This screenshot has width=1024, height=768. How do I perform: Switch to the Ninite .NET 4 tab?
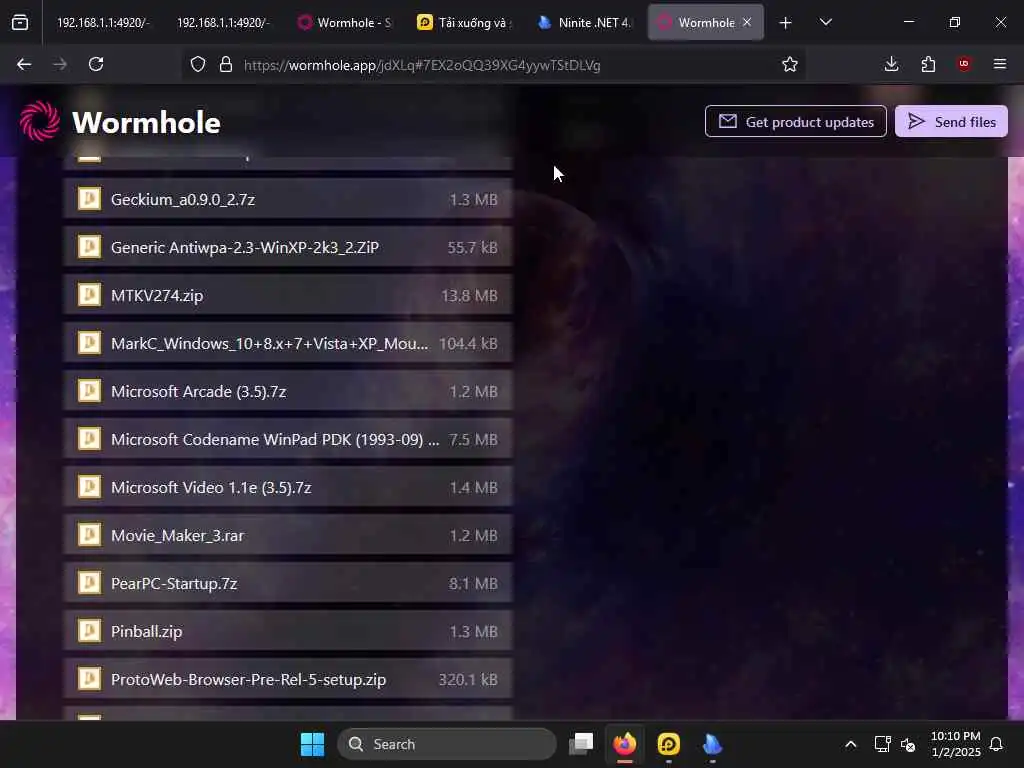[x=584, y=23]
